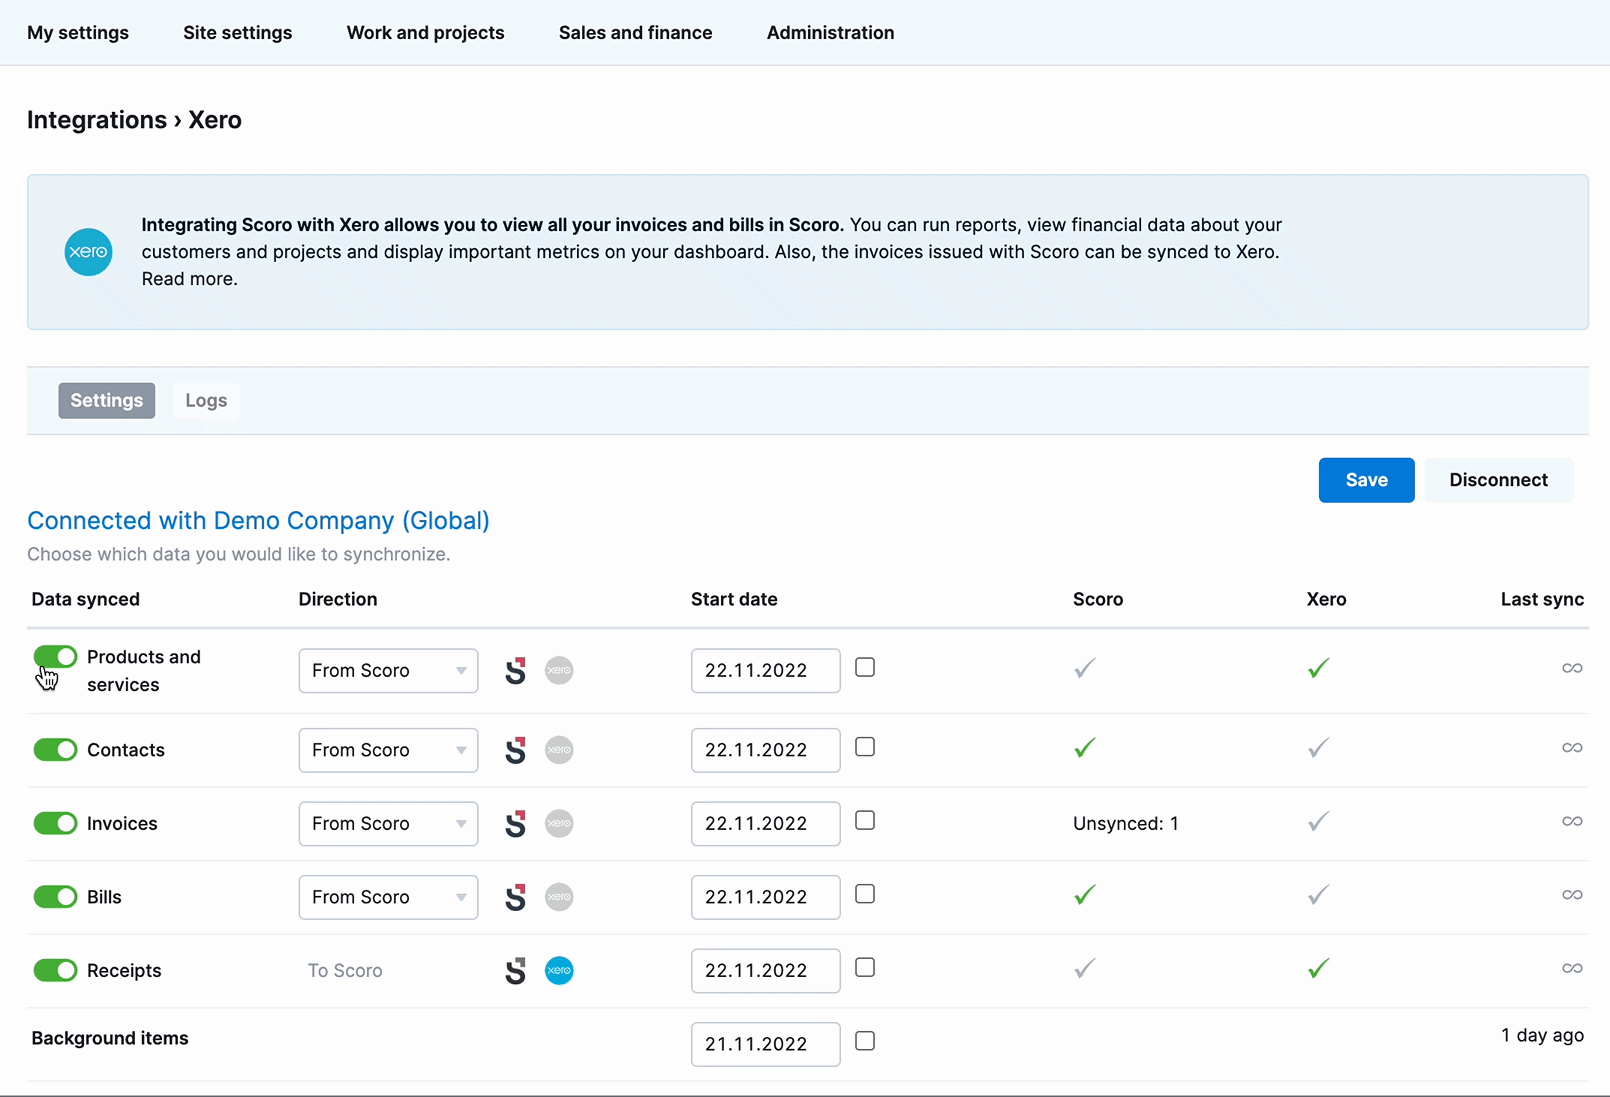Open My settings menu
This screenshot has width=1610, height=1097.
78,33
